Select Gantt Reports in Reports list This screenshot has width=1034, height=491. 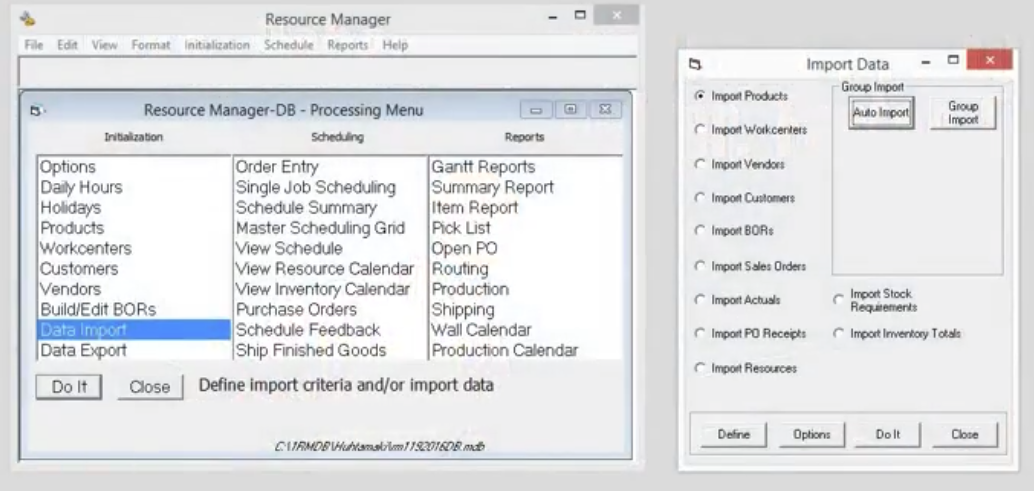click(483, 167)
